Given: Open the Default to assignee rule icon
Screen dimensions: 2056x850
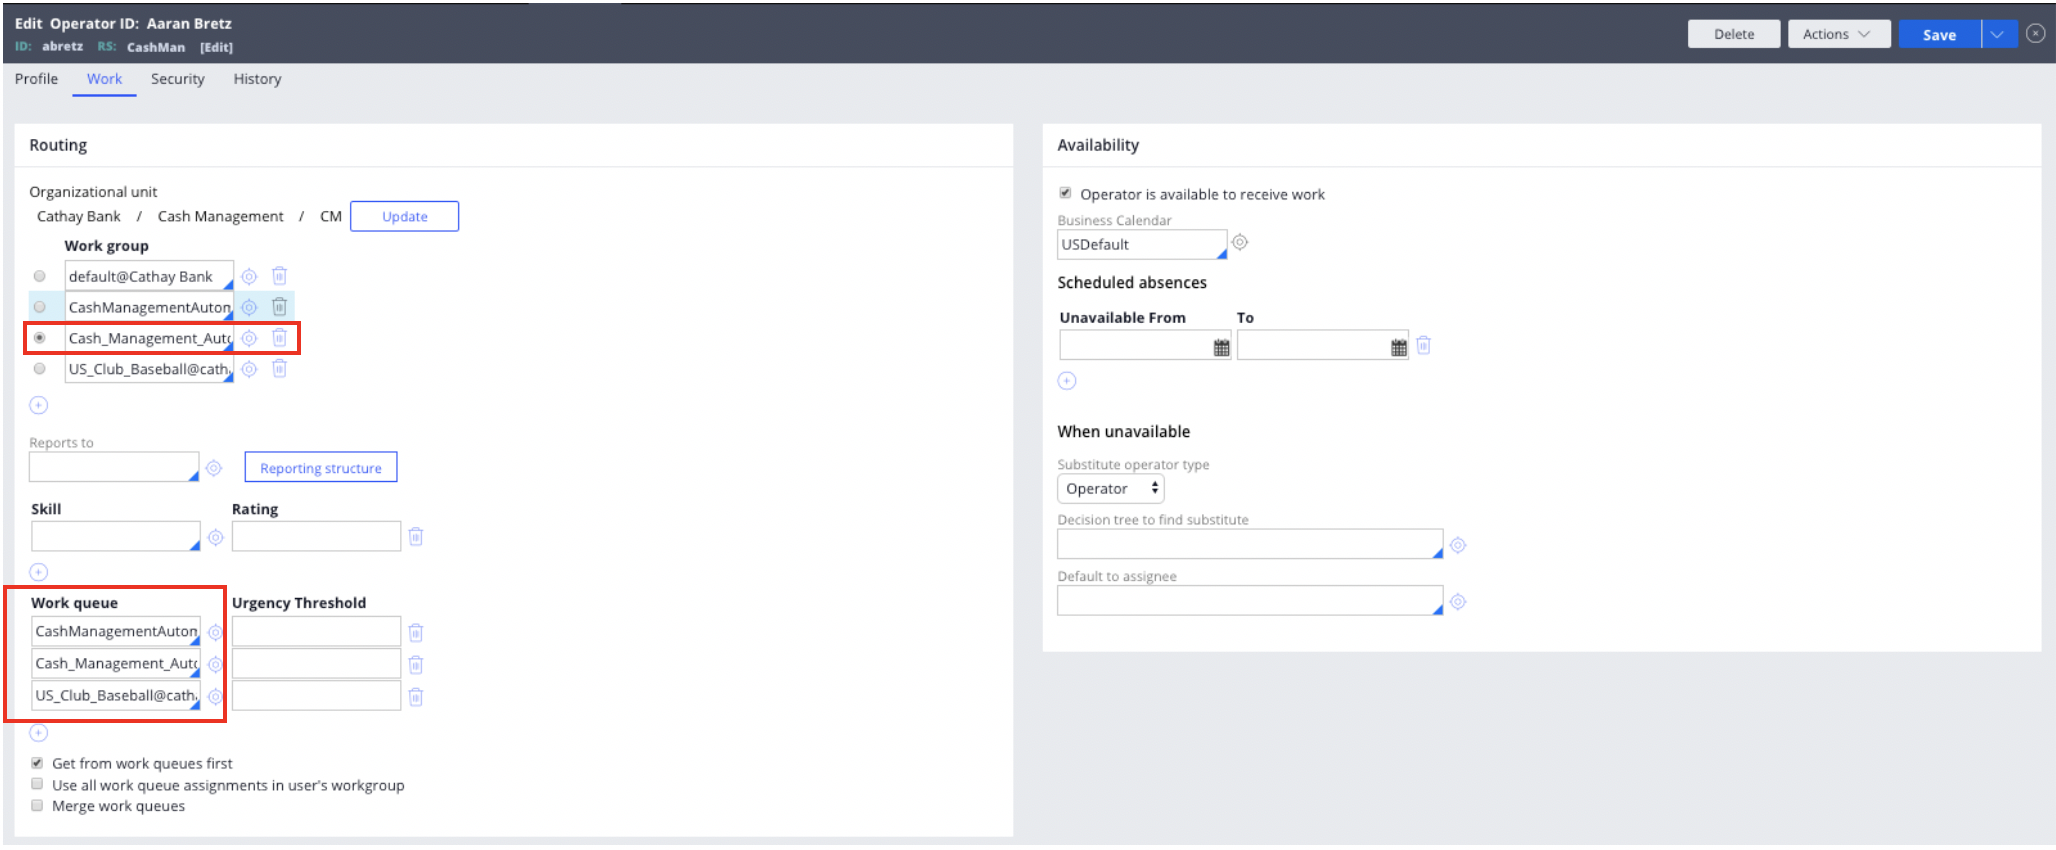Looking at the screenshot, I should (1458, 602).
